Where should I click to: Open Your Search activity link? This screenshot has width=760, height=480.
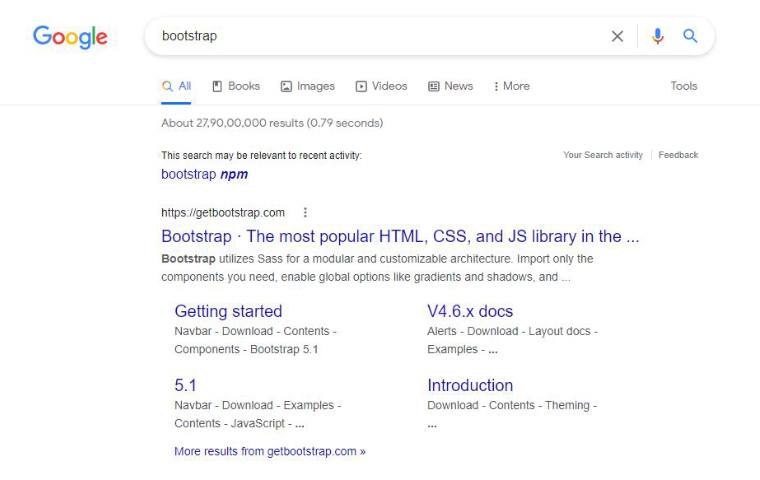(602, 155)
